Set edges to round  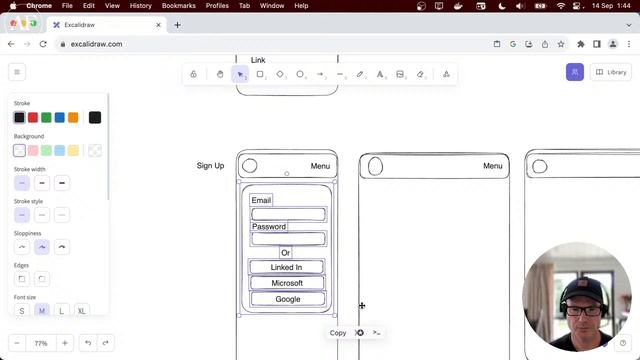tap(42, 279)
